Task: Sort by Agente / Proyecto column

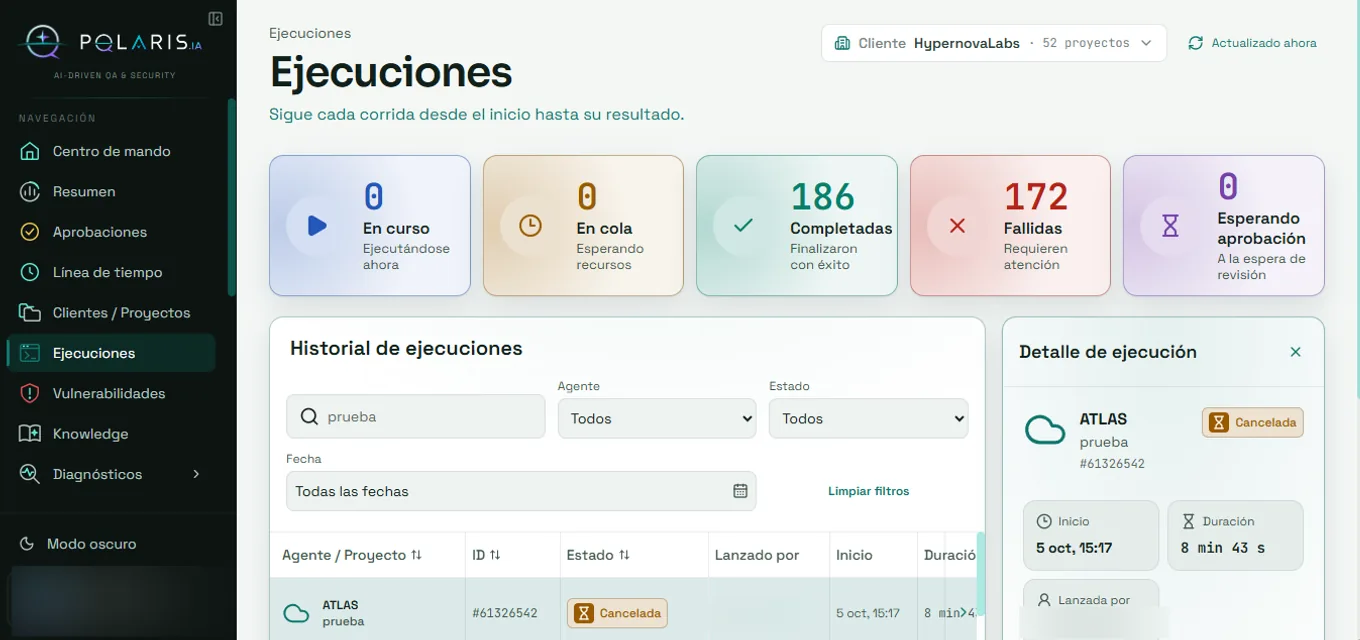Action: pos(352,555)
